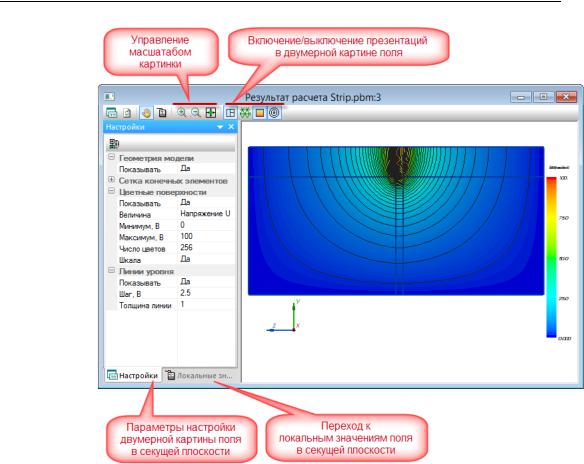
Task: Click the Минимум, В value 0
Action: coord(207,225)
